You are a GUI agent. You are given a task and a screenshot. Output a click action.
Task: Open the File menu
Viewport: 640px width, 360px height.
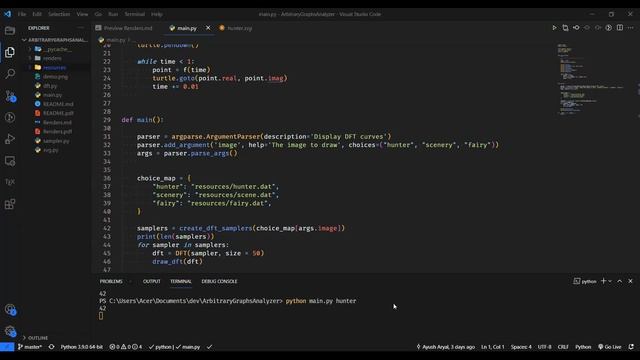(x=22, y=14)
